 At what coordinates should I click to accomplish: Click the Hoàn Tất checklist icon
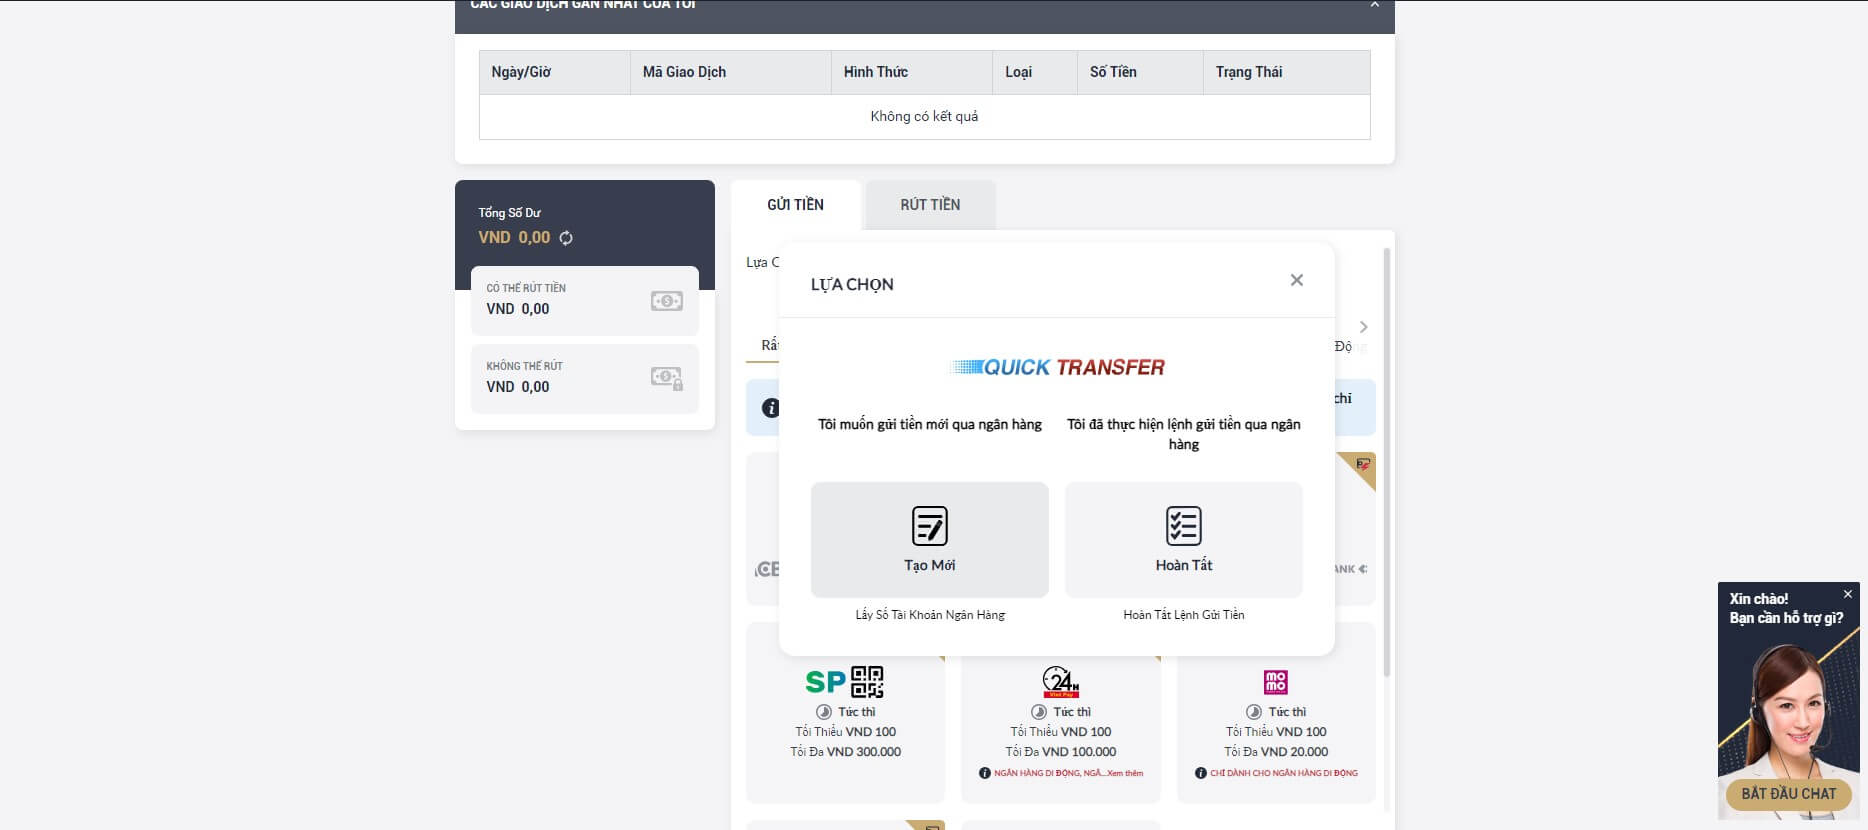1184,526
